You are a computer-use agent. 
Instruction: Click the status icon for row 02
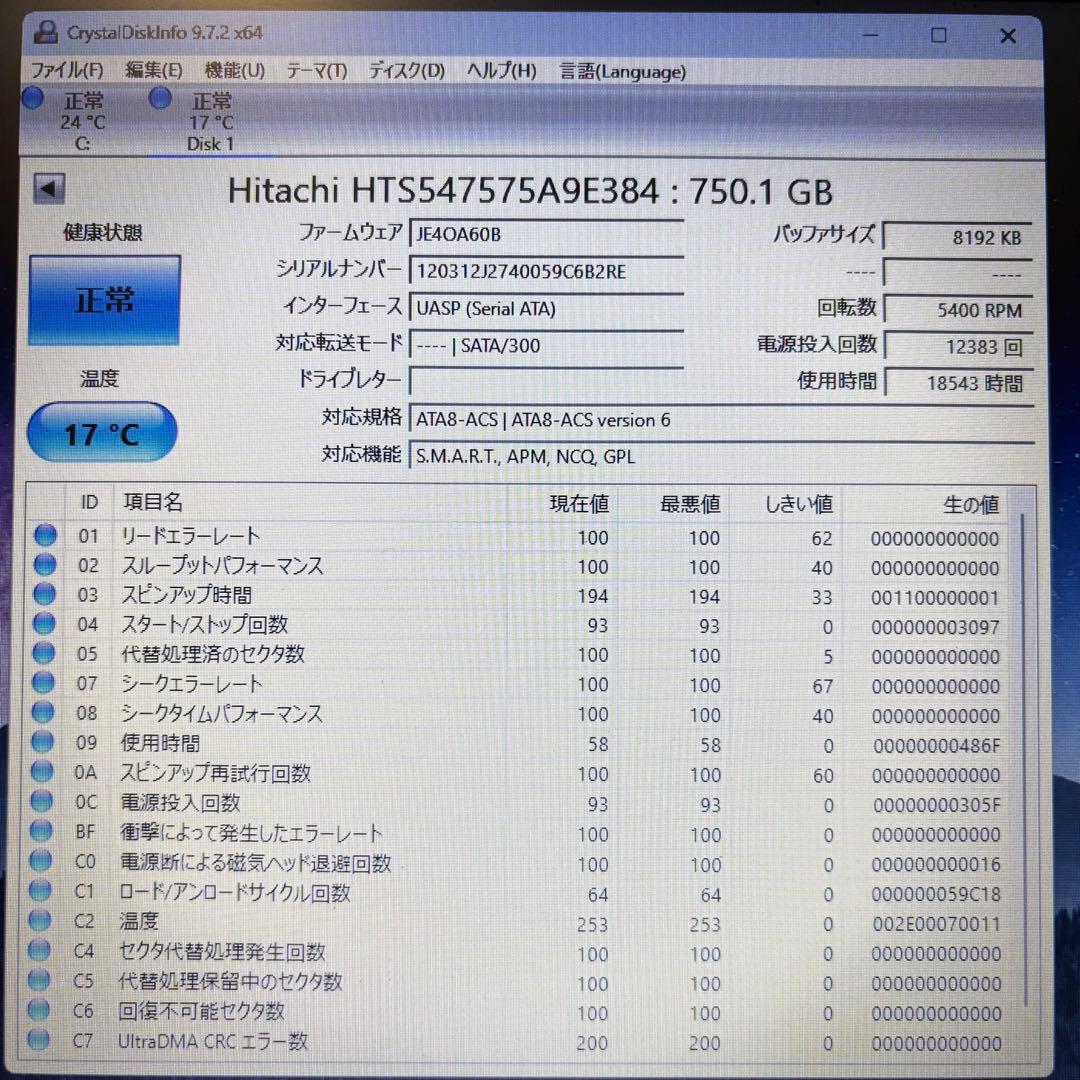tap(45, 565)
